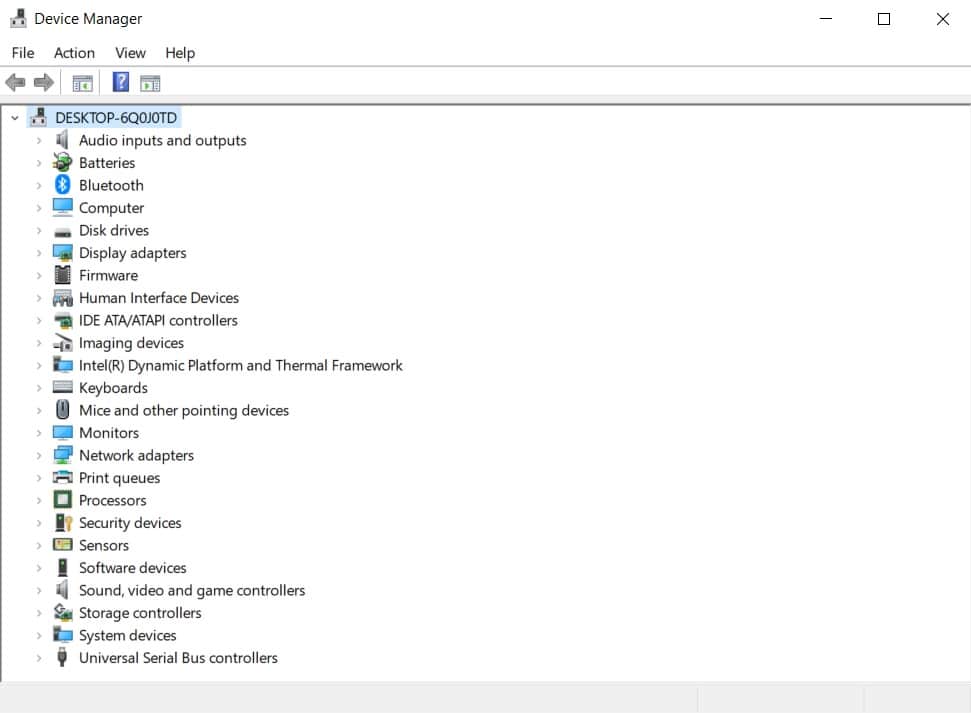Expand the Audio inputs and outputs category
This screenshot has width=971, height=713.
coord(40,140)
